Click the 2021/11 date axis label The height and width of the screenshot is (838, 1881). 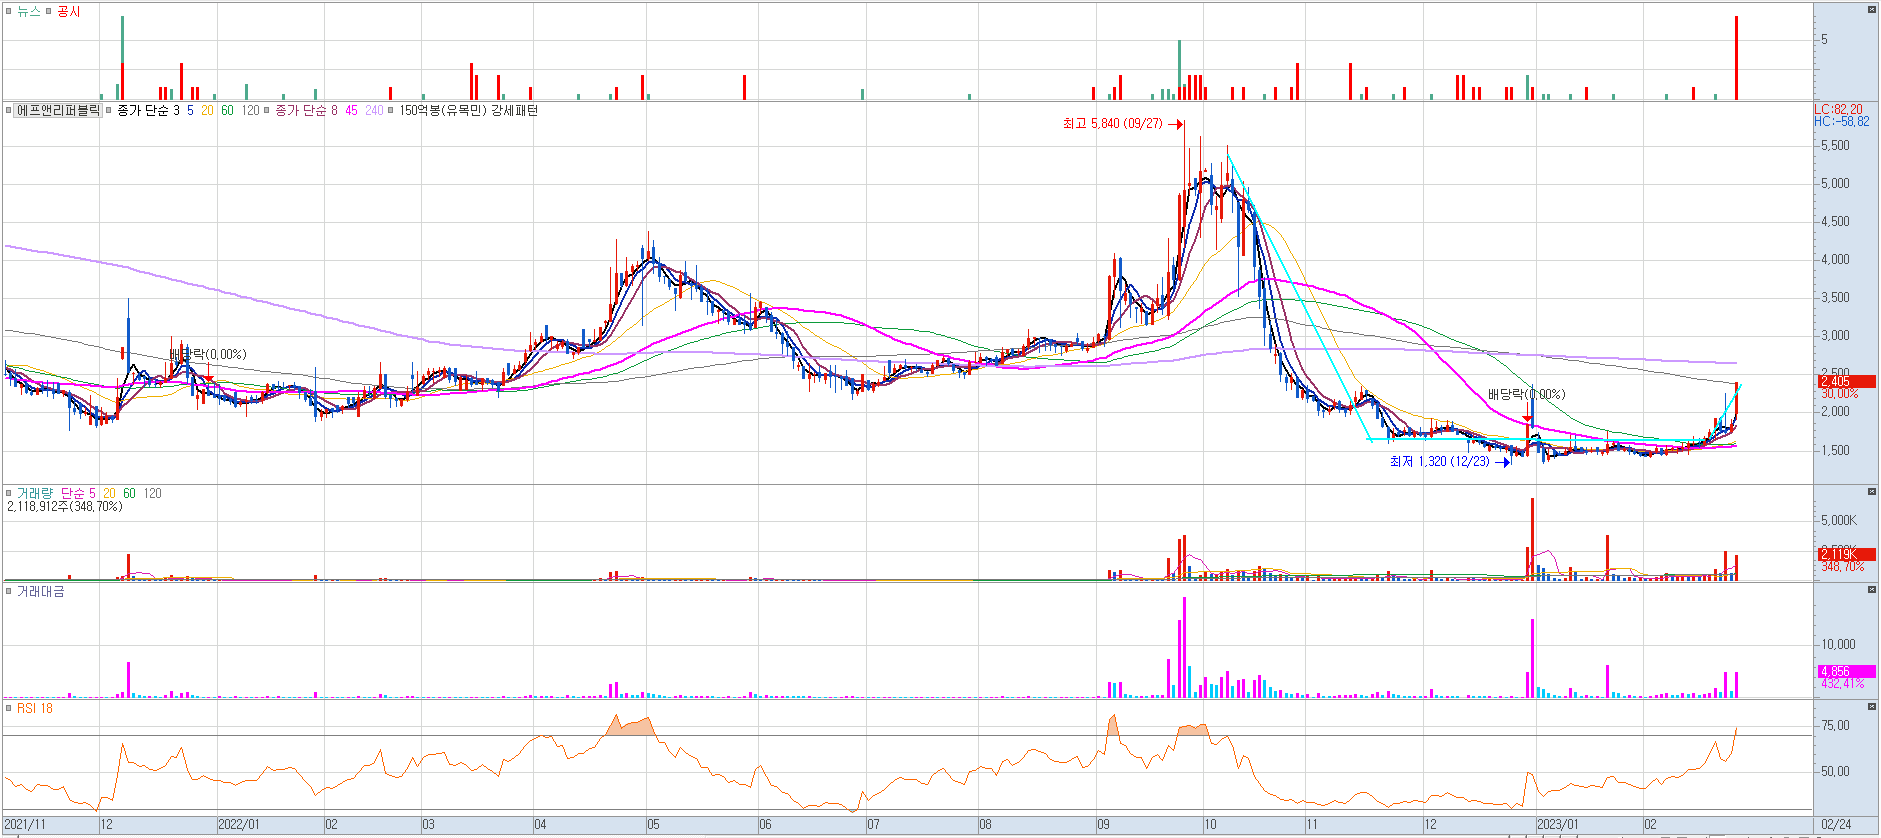pyautogui.click(x=25, y=825)
